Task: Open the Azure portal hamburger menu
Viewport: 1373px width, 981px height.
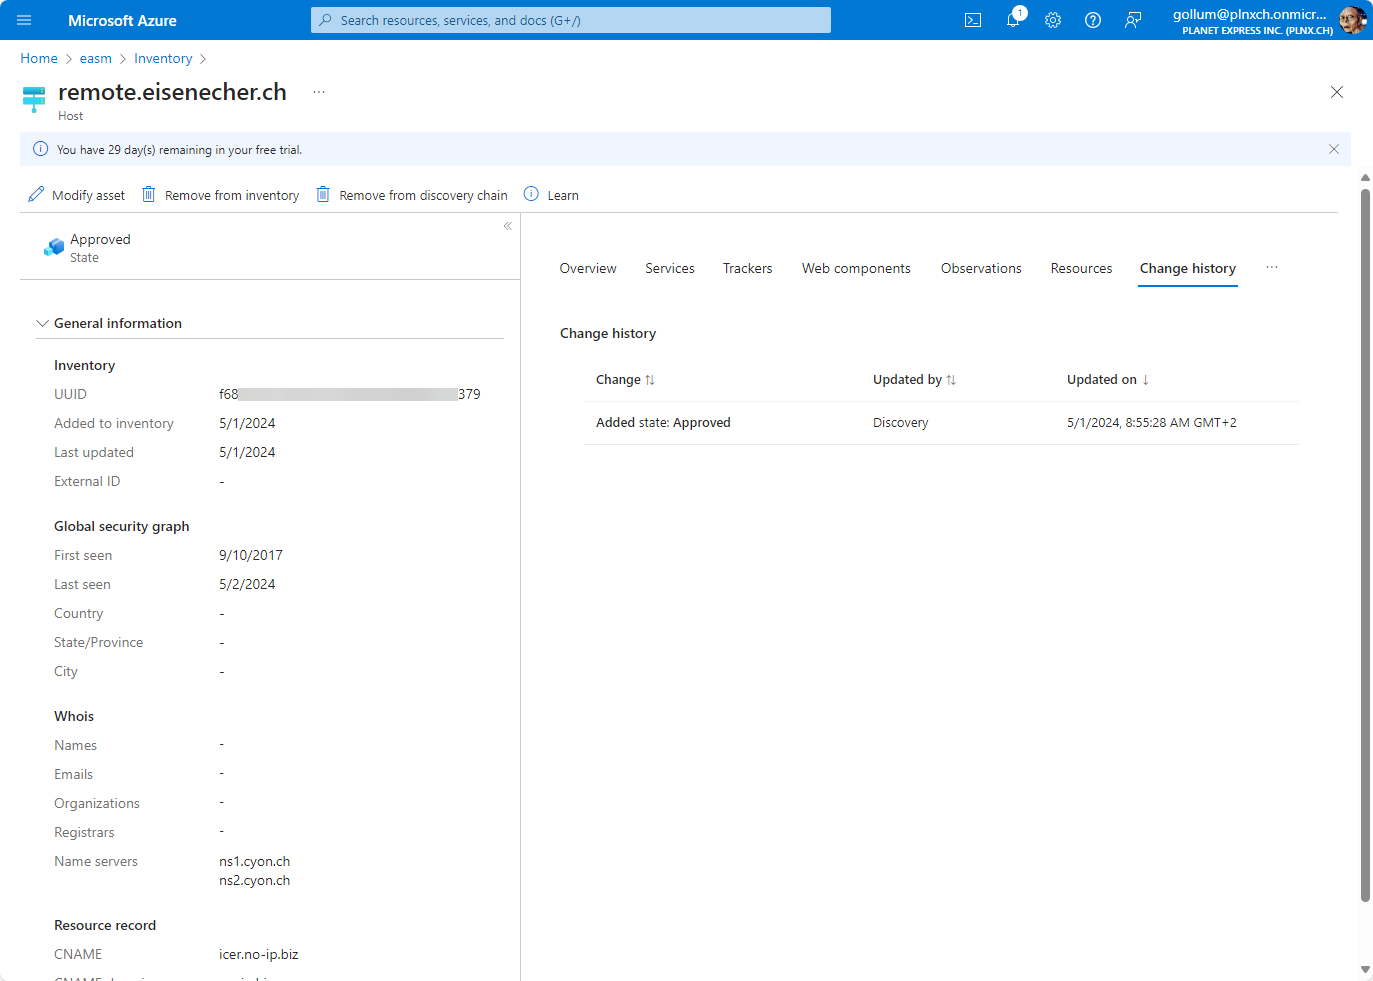Action: [x=24, y=20]
